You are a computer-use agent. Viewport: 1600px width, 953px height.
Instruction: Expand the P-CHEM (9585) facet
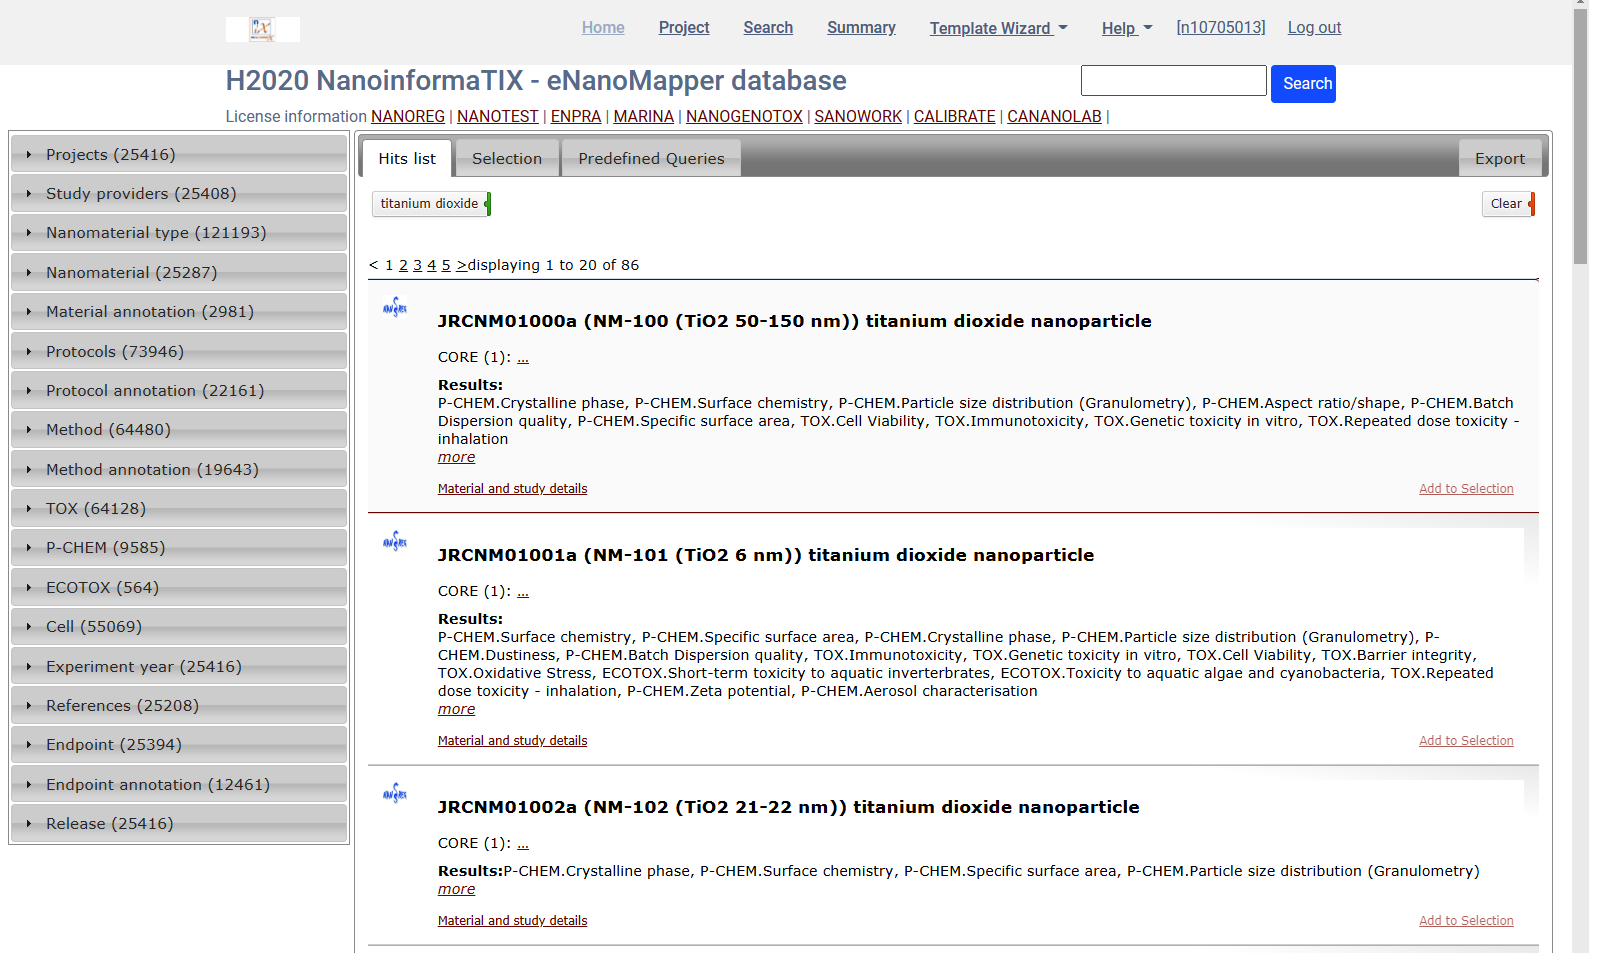coord(178,547)
